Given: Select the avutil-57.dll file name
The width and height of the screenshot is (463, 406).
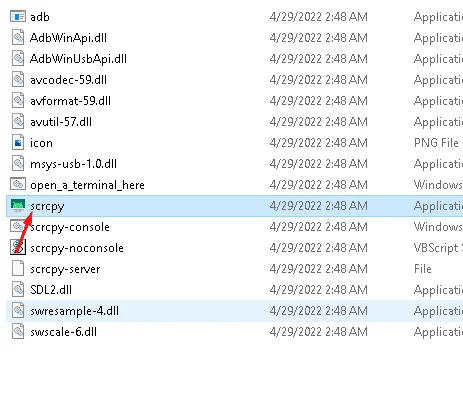Looking at the screenshot, I should pyautogui.click(x=61, y=122).
